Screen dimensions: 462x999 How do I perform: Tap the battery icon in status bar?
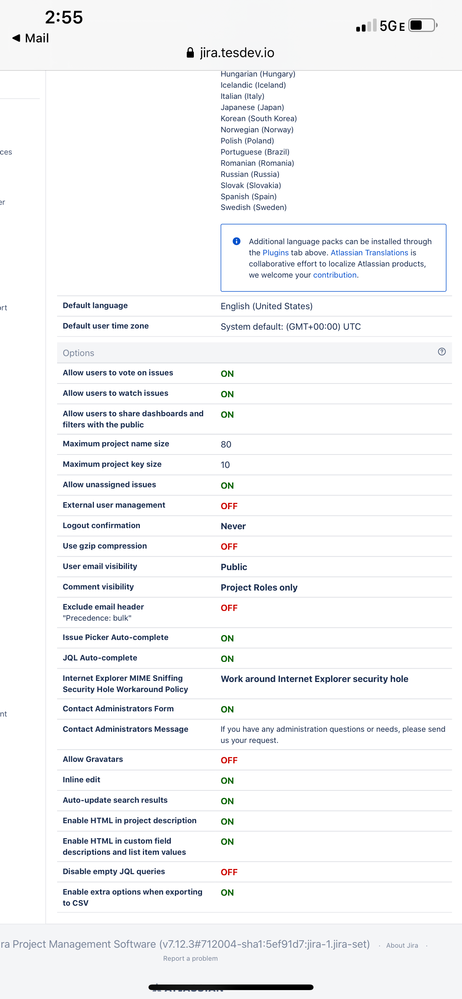(x=424, y=26)
